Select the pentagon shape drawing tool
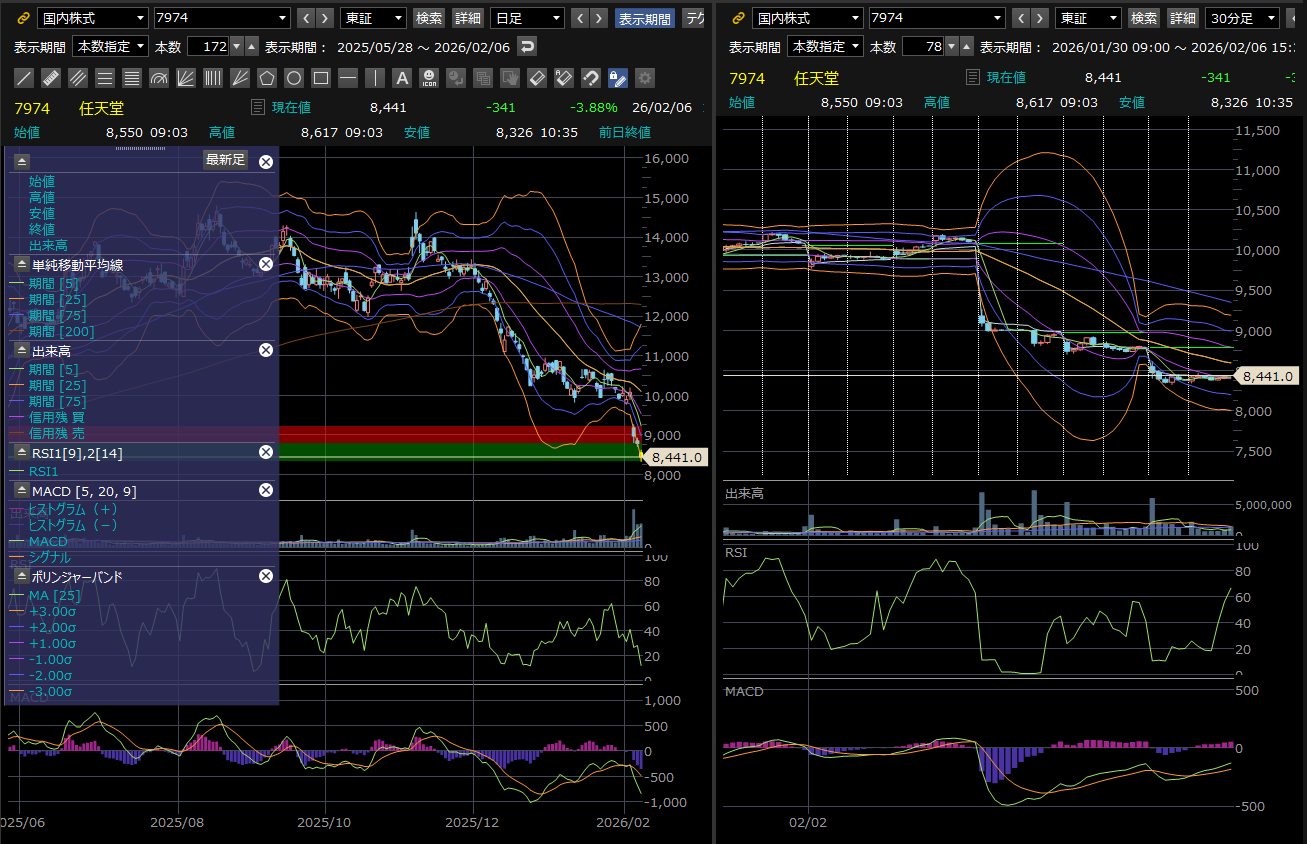 [267, 78]
